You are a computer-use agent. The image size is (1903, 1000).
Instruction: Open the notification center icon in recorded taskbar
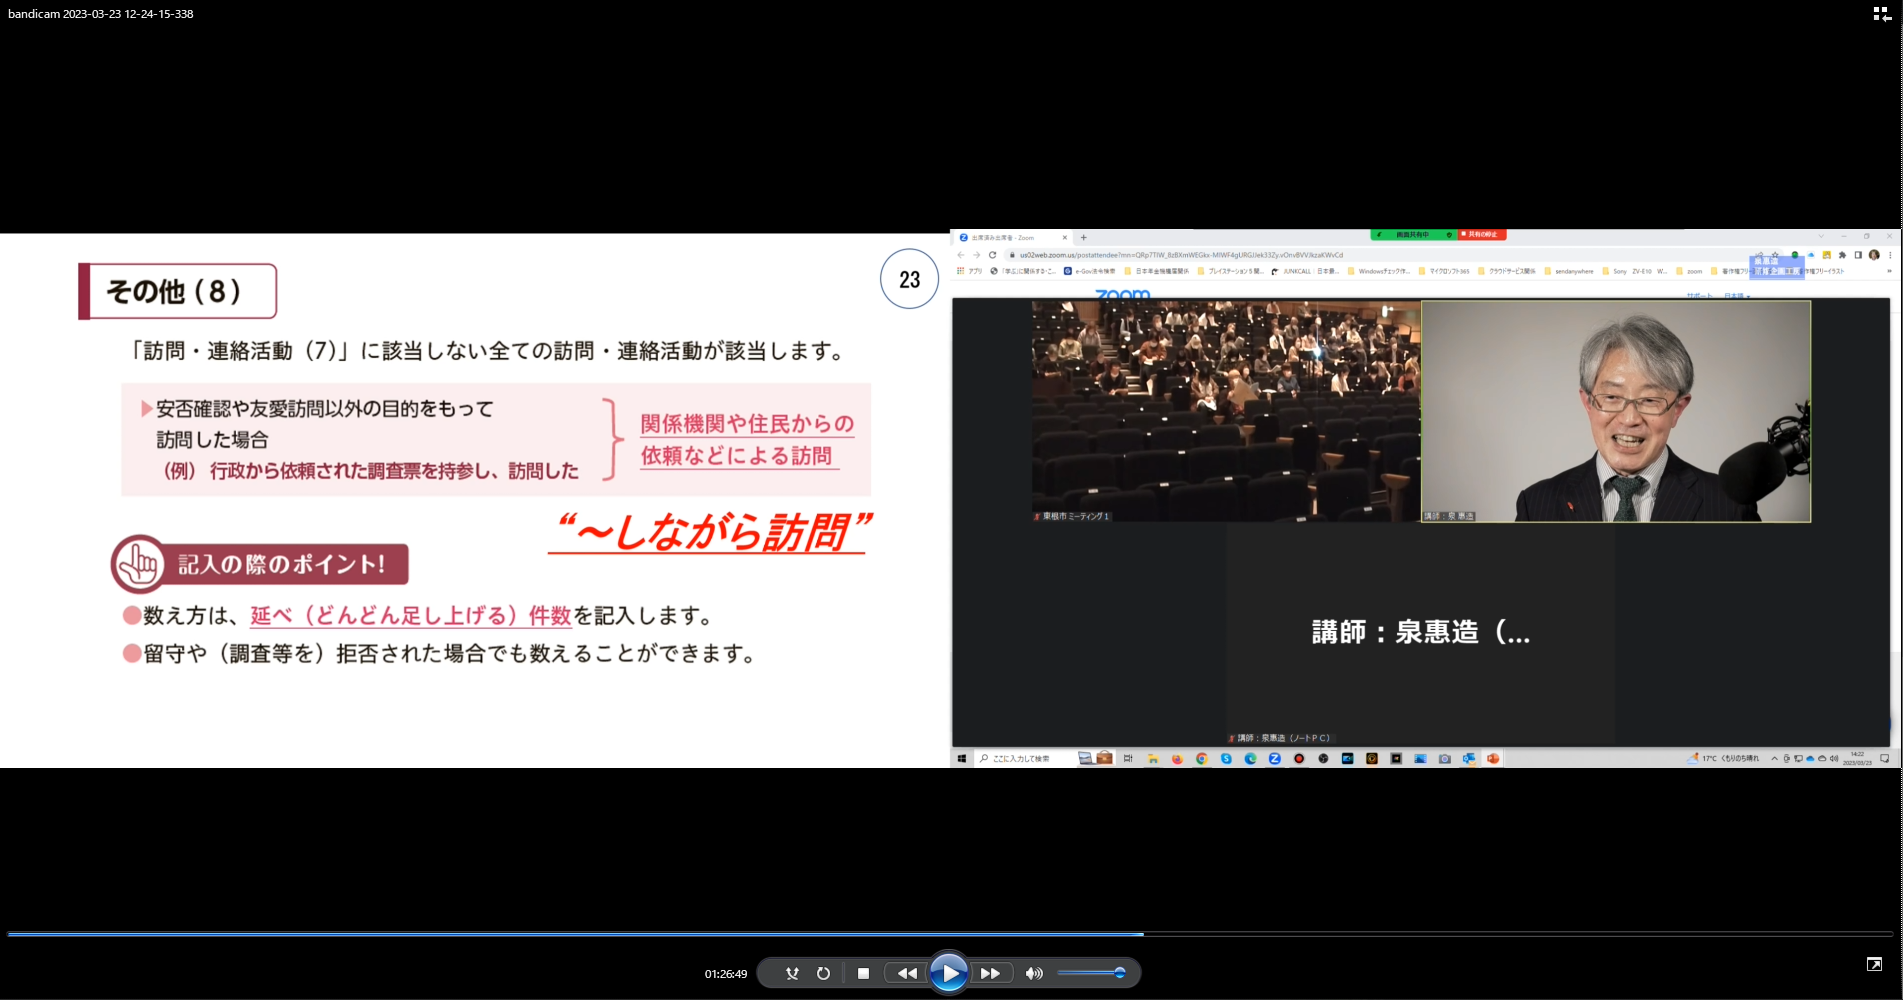1884,759
